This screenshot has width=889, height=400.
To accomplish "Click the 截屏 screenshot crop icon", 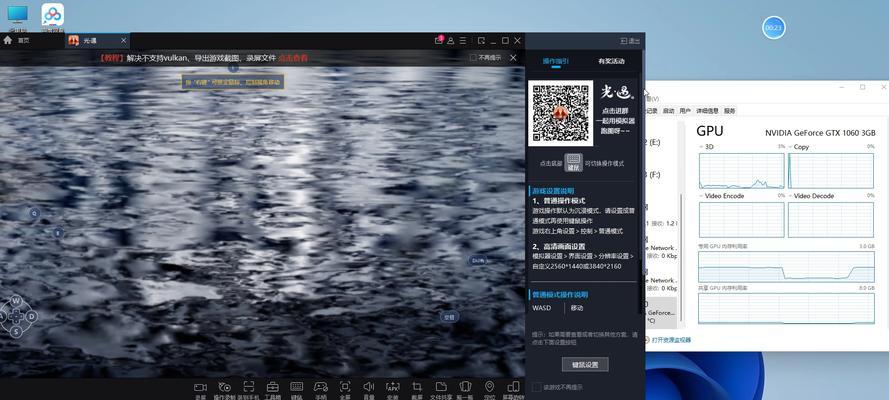I will coord(417,387).
